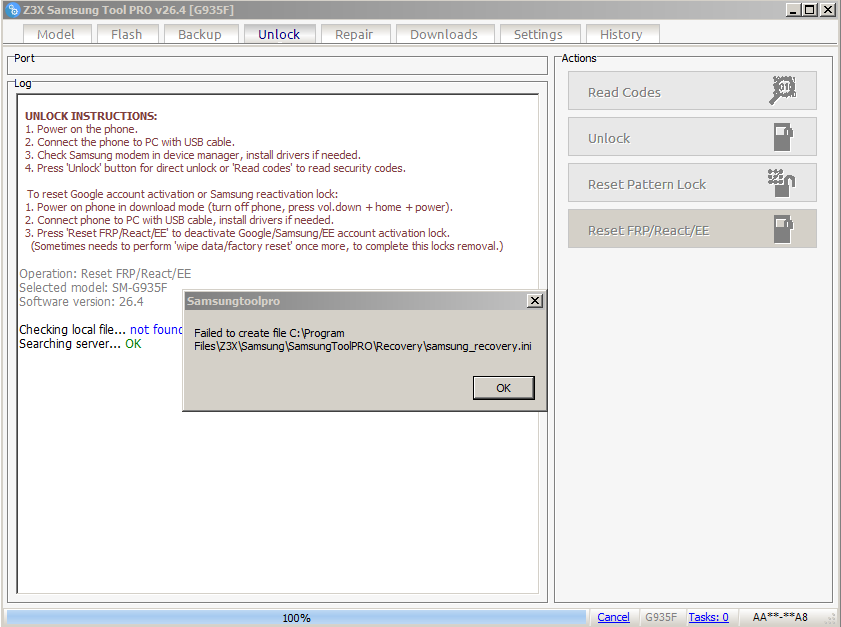Click the Reset FRP/React/EE phone icon
Image resolution: width=841 pixels, height=627 pixels.
tap(783, 229)
